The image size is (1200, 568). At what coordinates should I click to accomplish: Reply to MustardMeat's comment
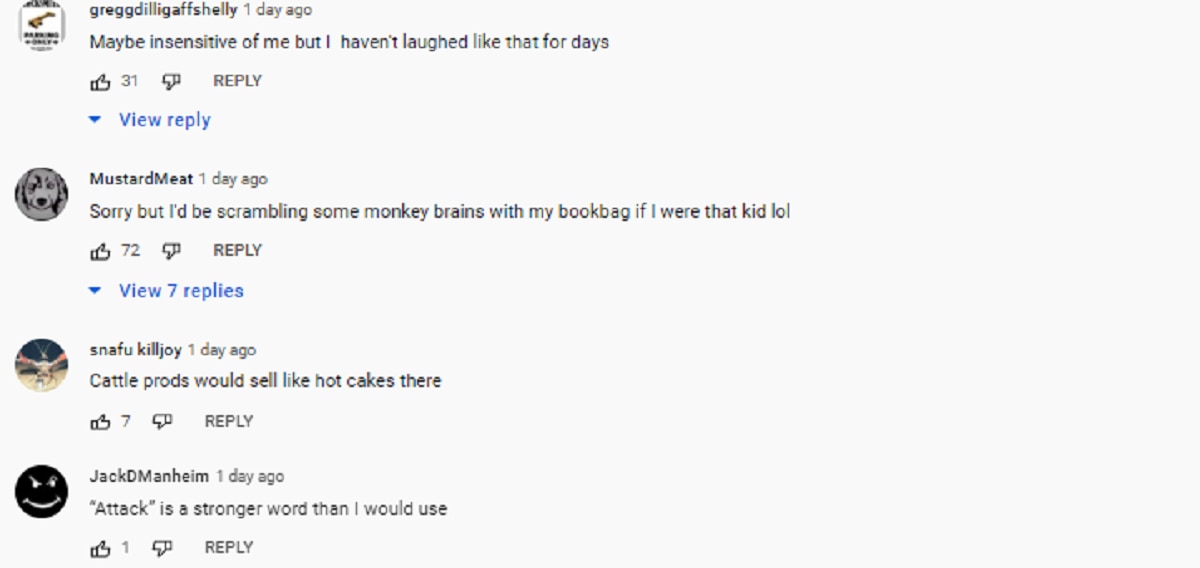237,251
